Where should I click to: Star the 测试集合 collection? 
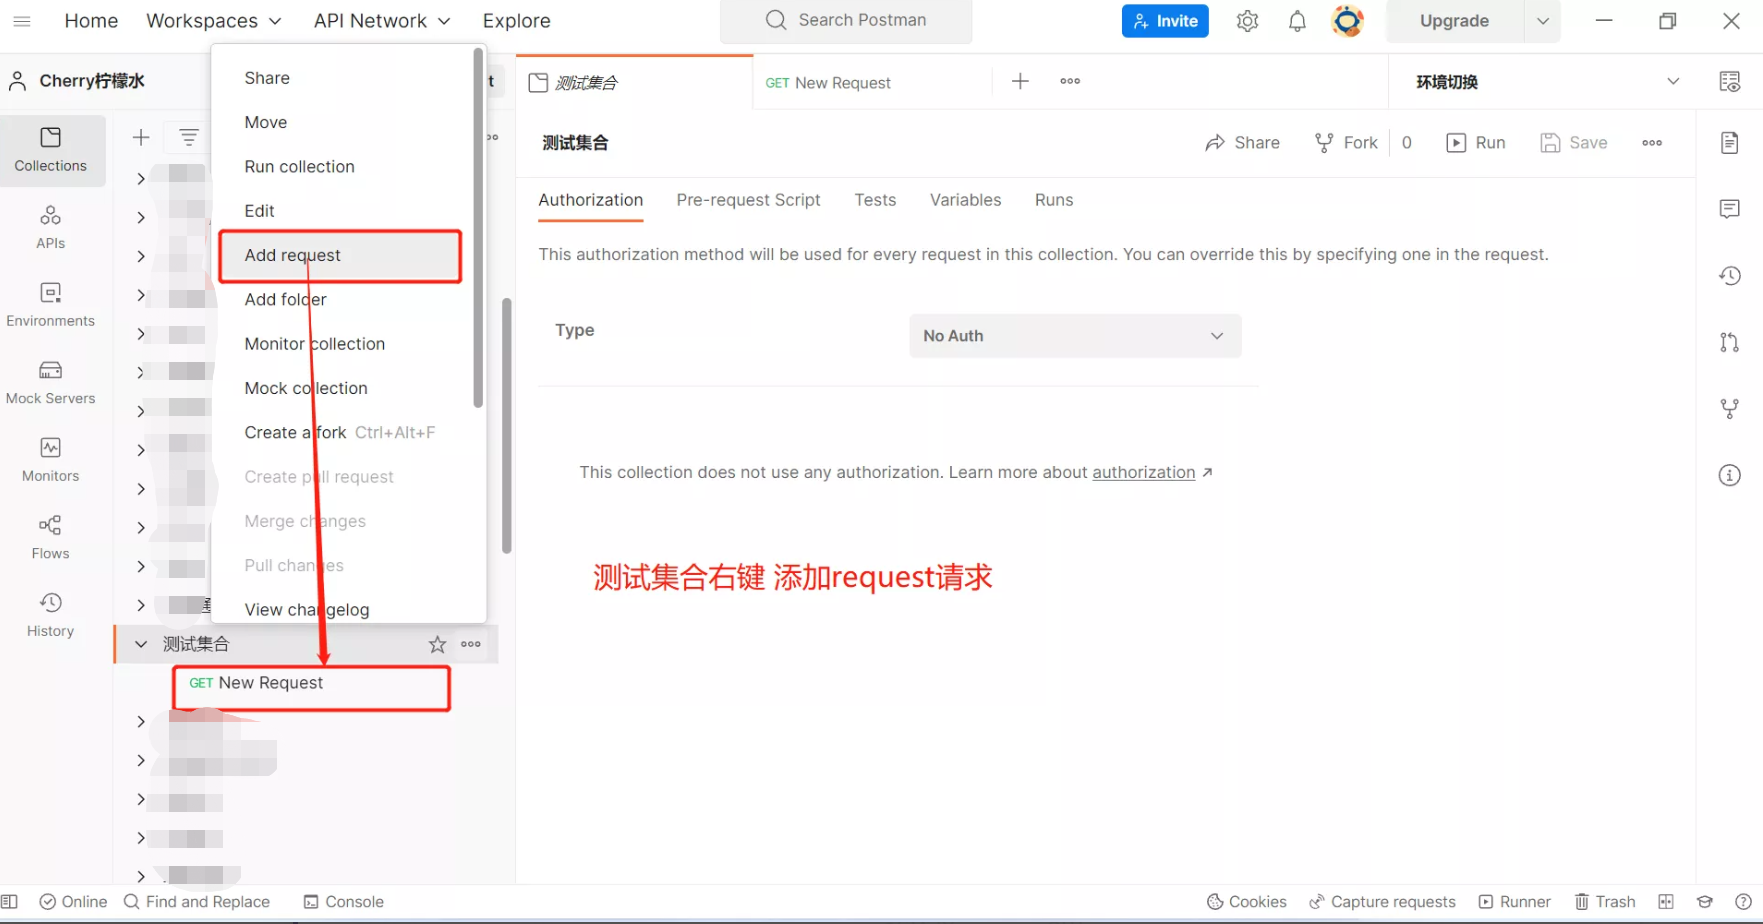pos(437,645)
